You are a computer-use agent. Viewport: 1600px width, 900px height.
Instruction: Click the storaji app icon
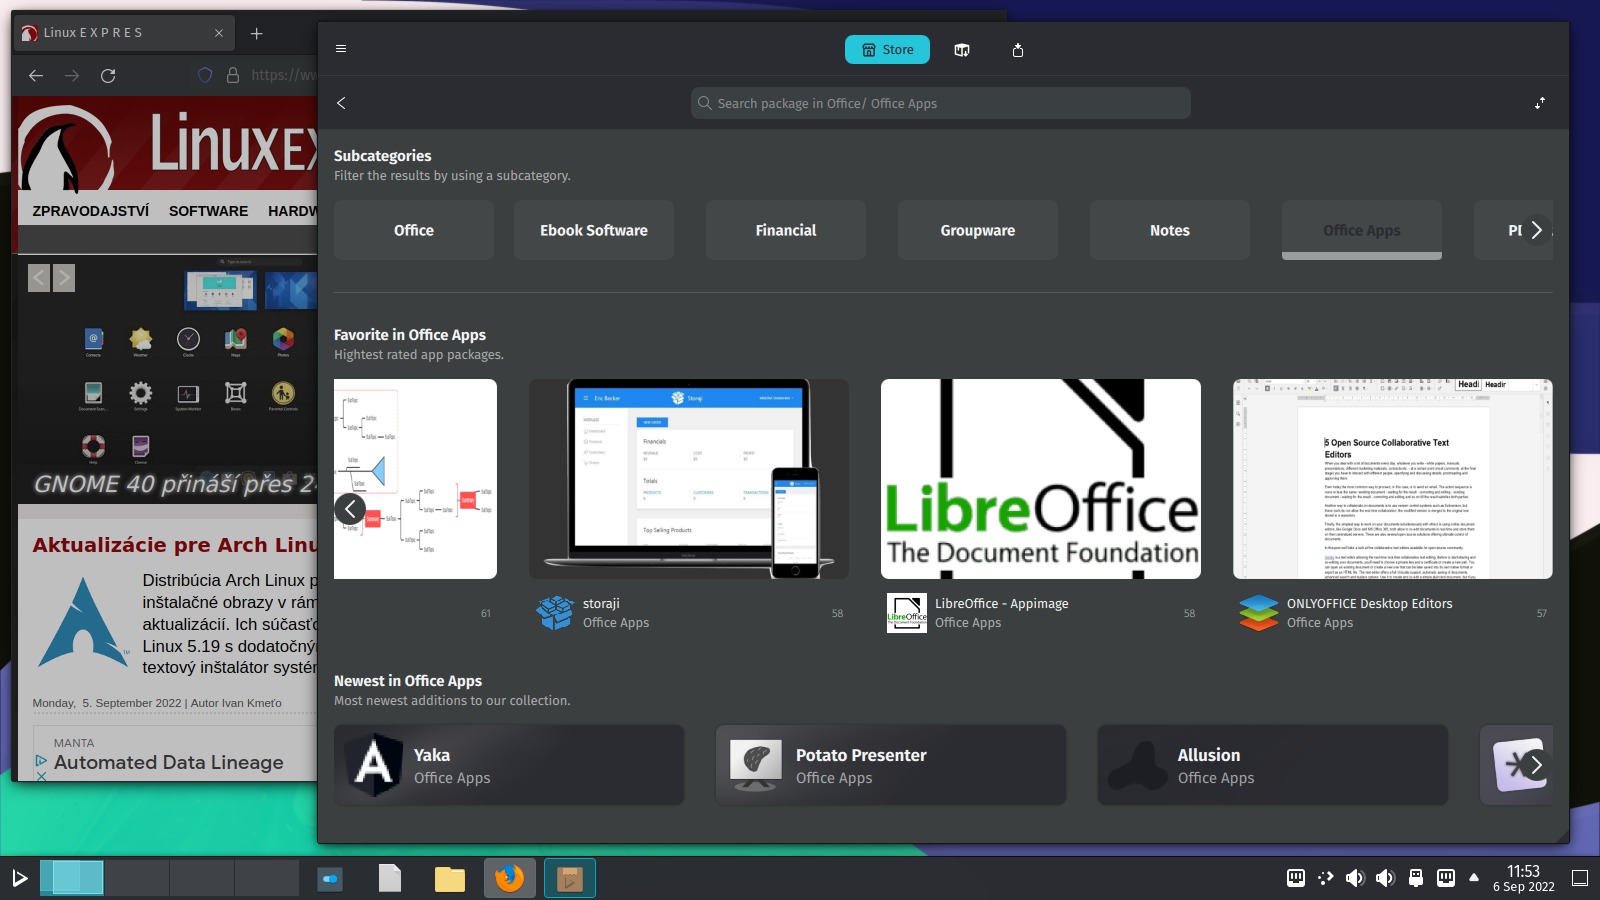(x=555, y=612)
